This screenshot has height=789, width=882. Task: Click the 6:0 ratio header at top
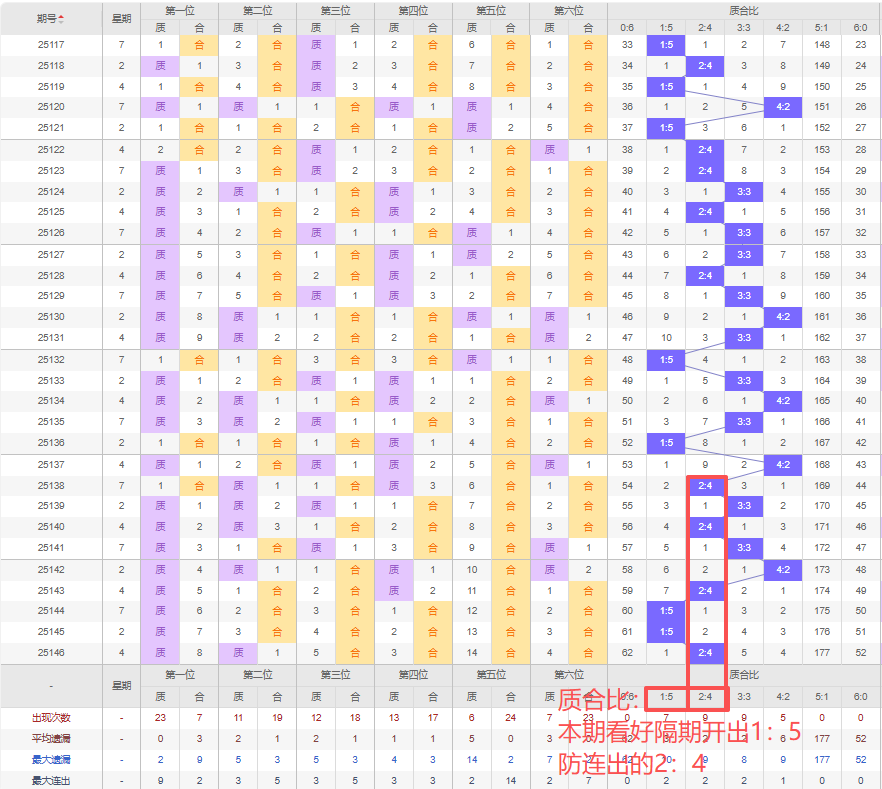pyautogui.click(x=862, y=28)
